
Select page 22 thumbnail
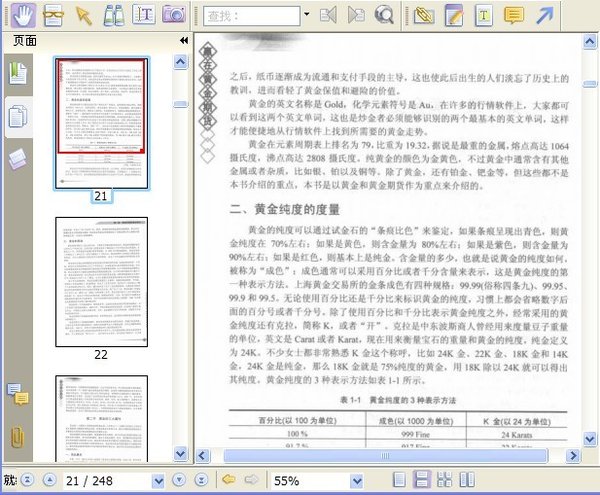coord(101,282)
